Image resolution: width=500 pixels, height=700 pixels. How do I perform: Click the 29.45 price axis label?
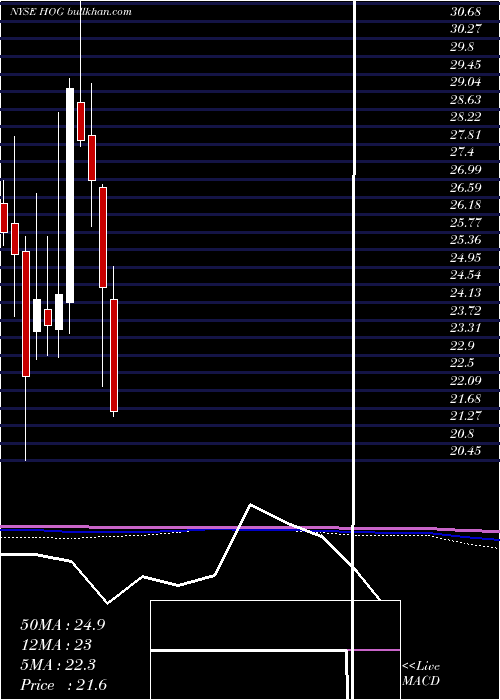(466, 65)
